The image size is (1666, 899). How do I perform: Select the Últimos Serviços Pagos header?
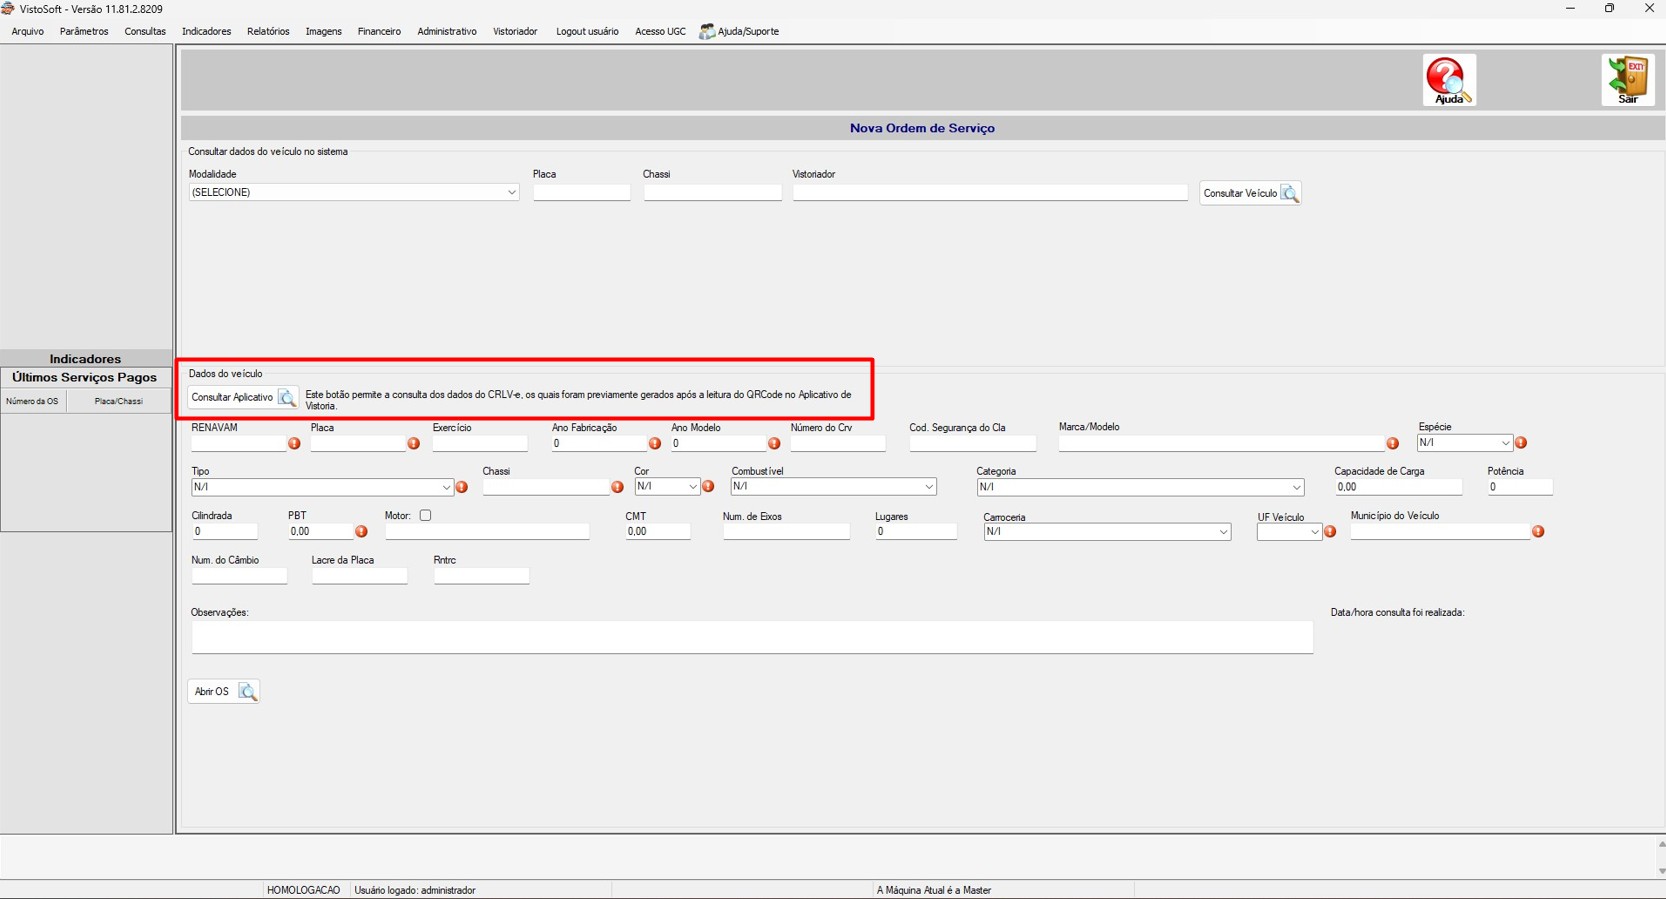85,378
